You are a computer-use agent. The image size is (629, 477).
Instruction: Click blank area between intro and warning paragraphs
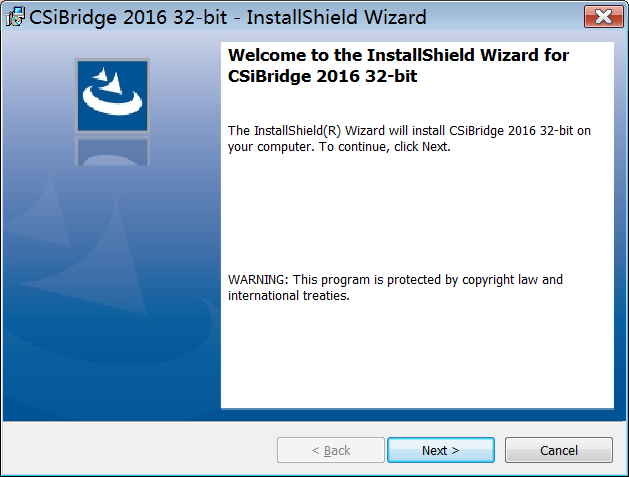coord(417,213)
